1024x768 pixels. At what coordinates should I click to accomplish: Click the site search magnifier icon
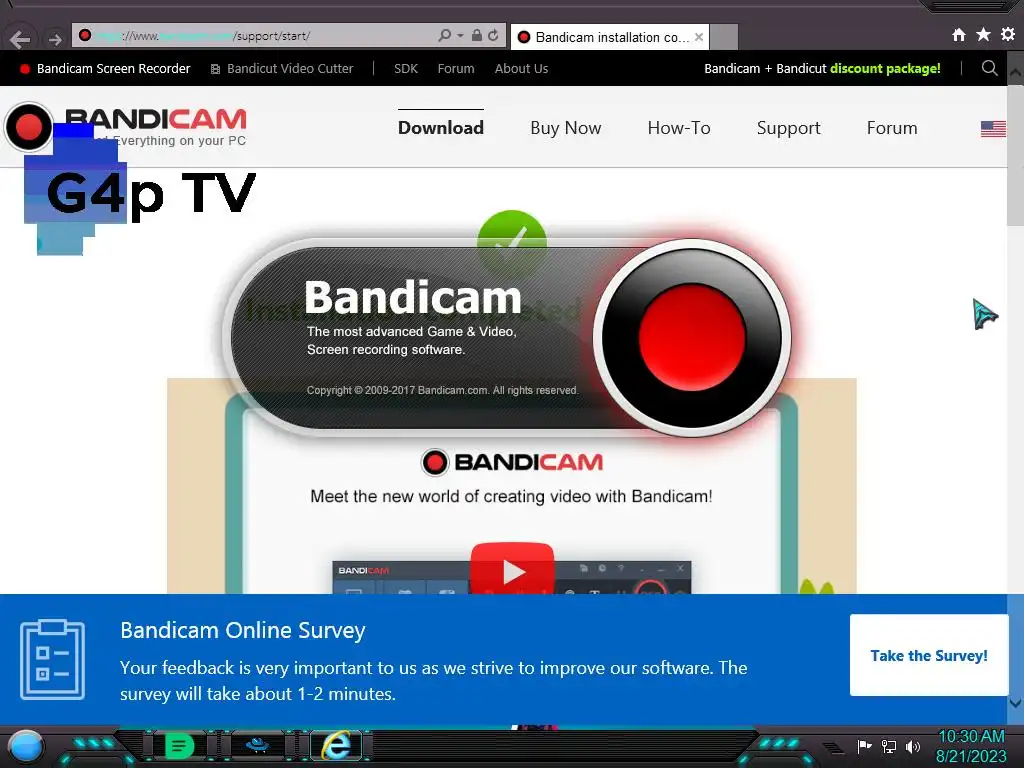(x=989, y=68)
